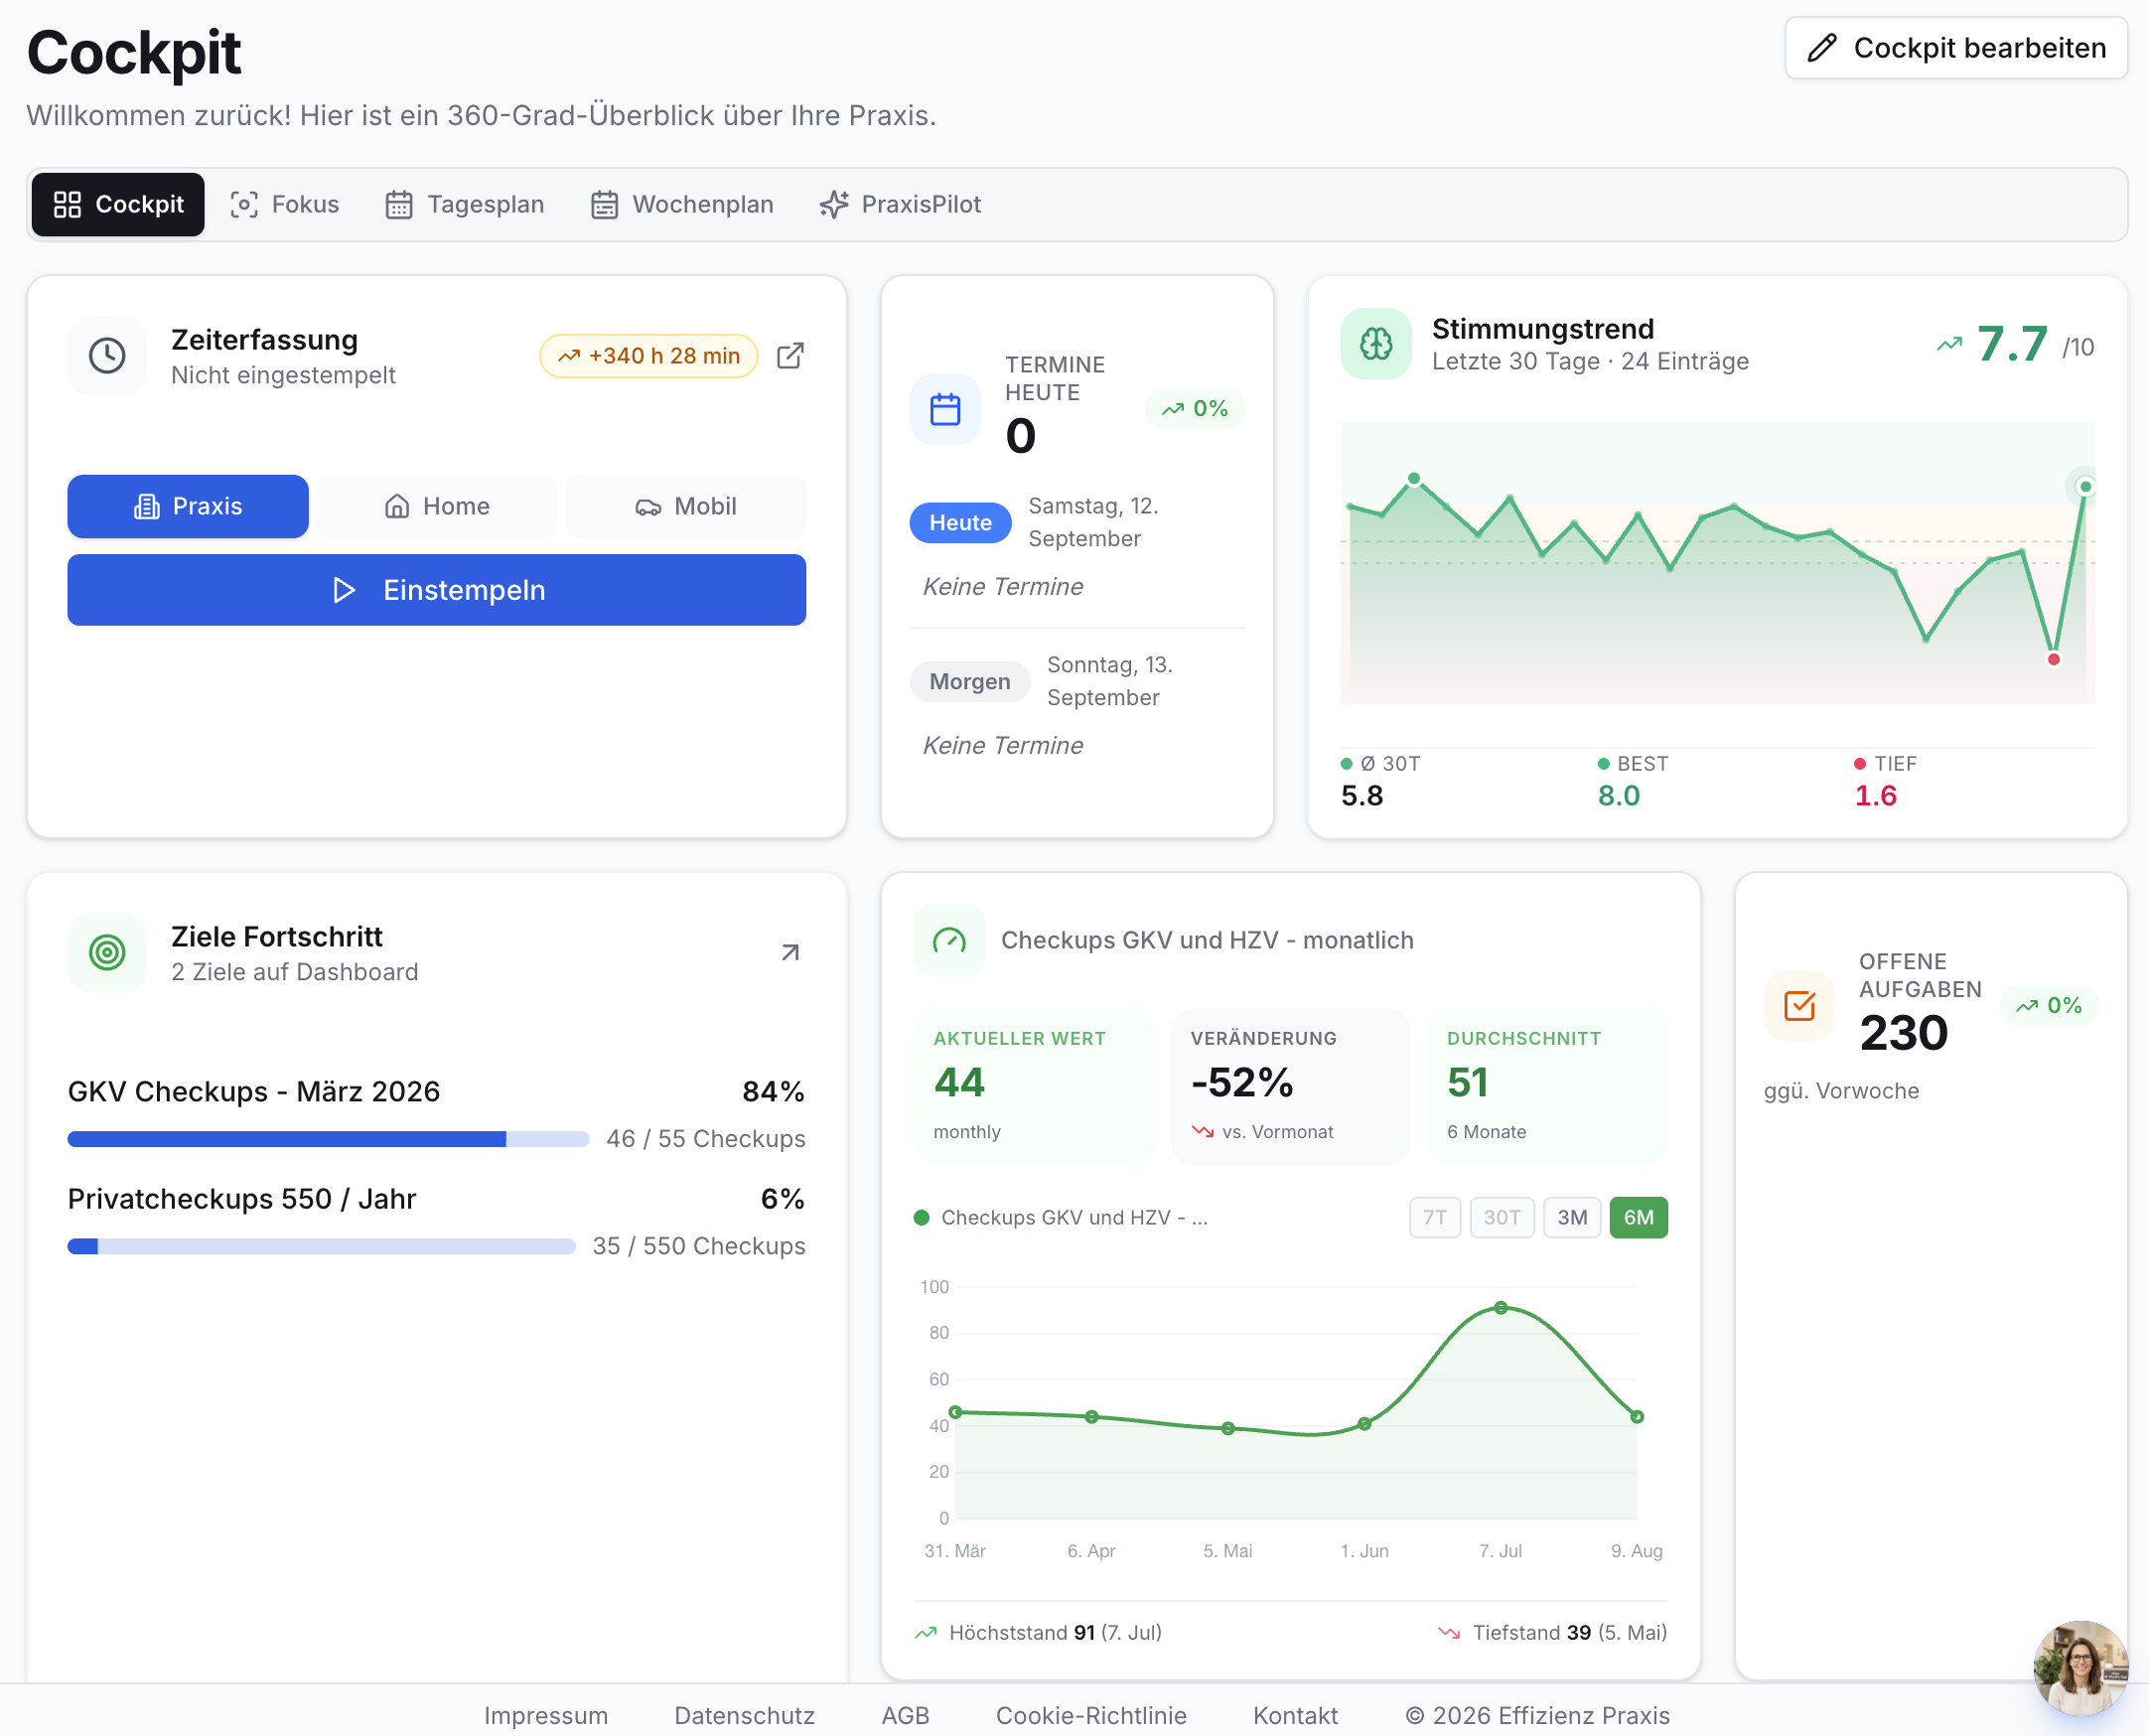
Task: Click the Durchschnitt 51 card
Action: [1547, 1086]
